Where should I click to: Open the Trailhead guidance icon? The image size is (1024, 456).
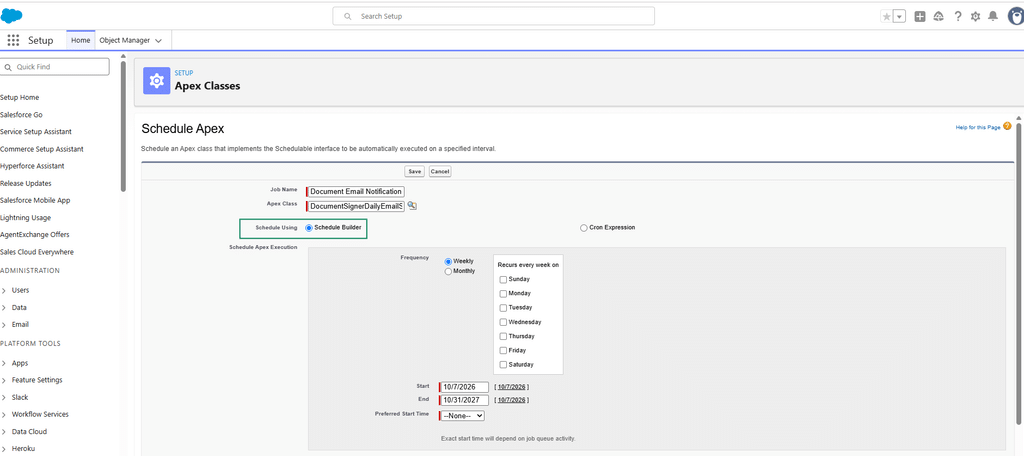[x=938, y=17]
